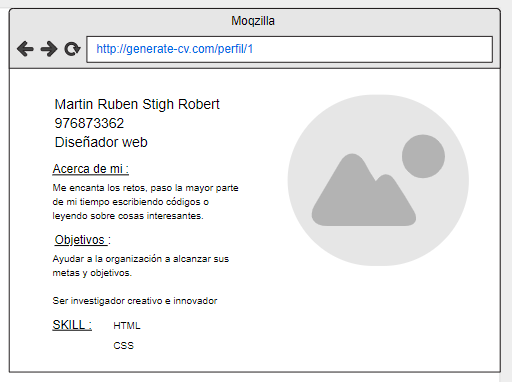
Task: Select the name Martin Ruben Stigh Robert
Action: point(137,104)
